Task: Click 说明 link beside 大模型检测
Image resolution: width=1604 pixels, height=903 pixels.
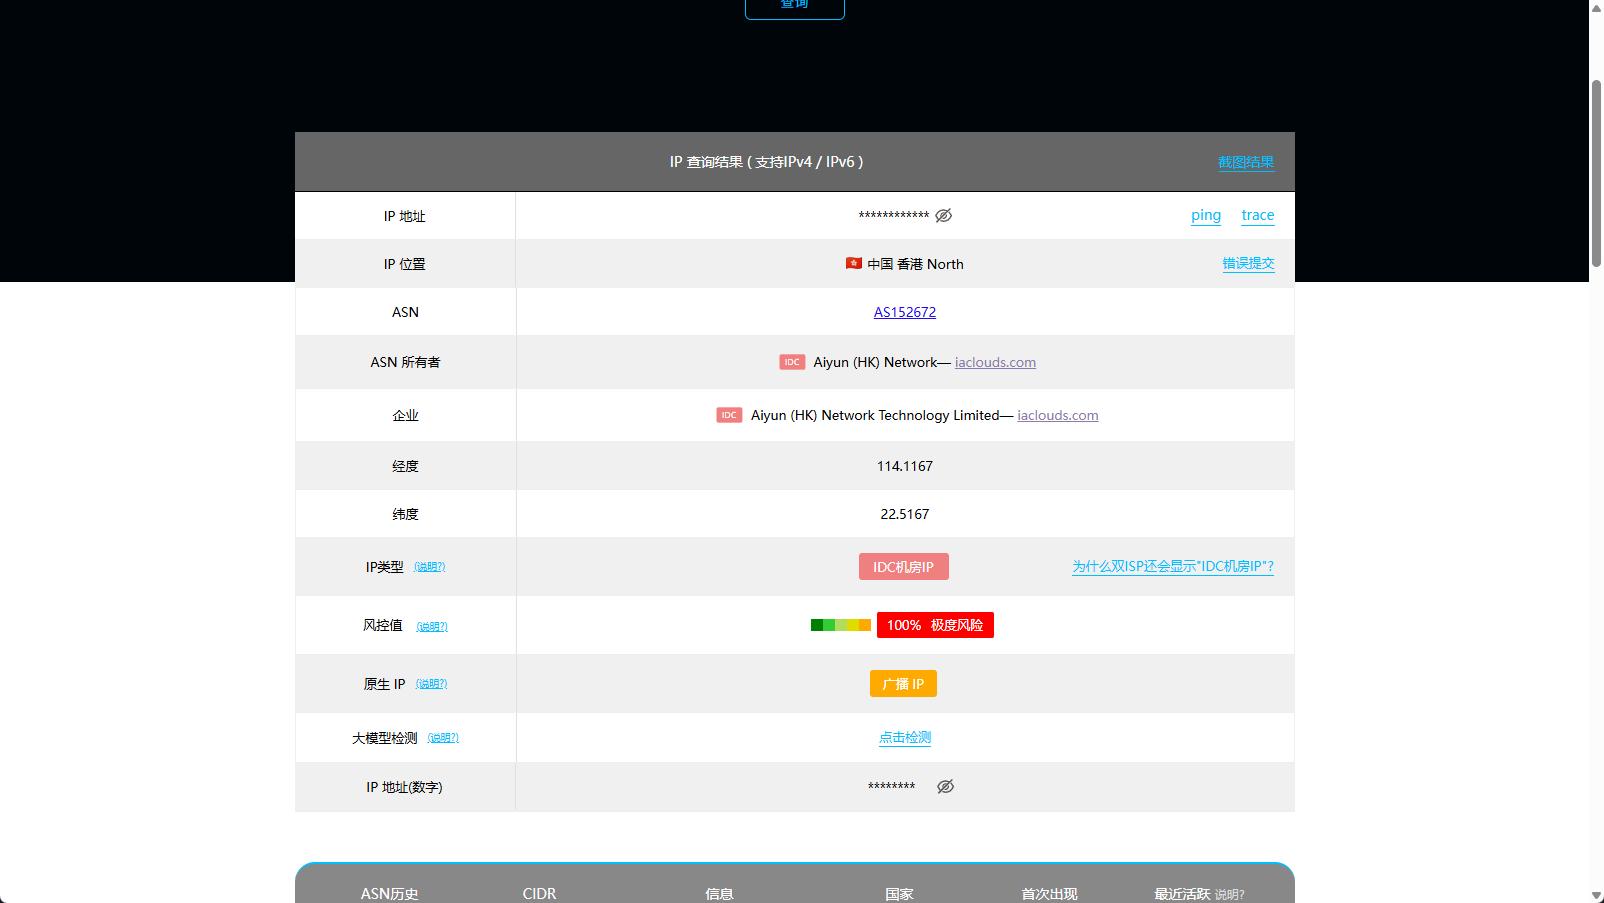Action: click(443, 738)
